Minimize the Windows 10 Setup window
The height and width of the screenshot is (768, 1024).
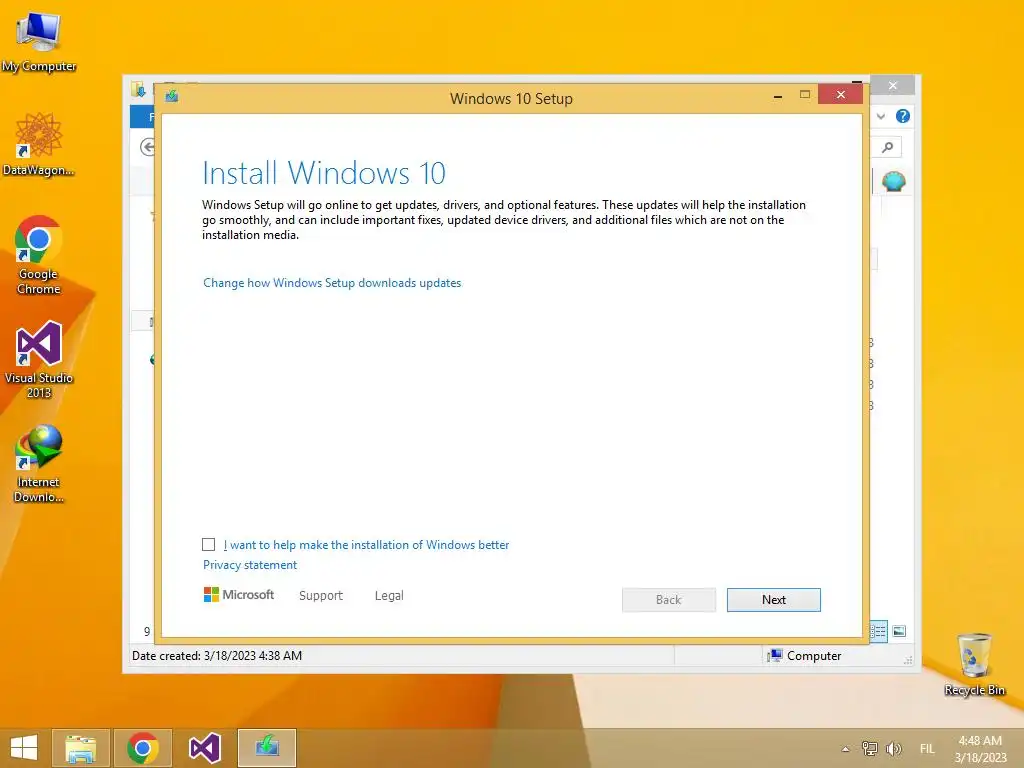[x=778, y=96]
